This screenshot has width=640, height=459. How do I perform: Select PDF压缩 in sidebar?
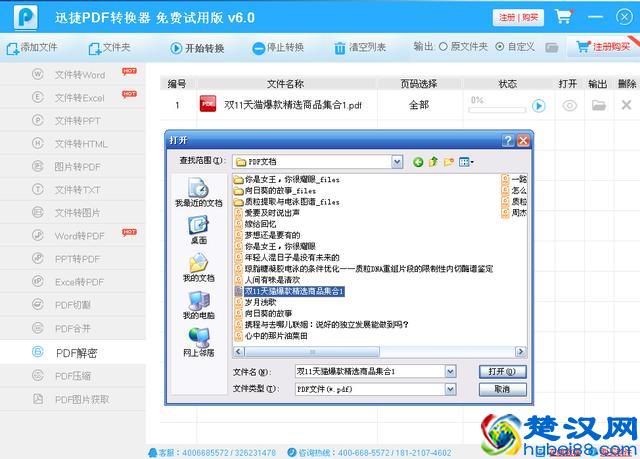click(73, 376)
